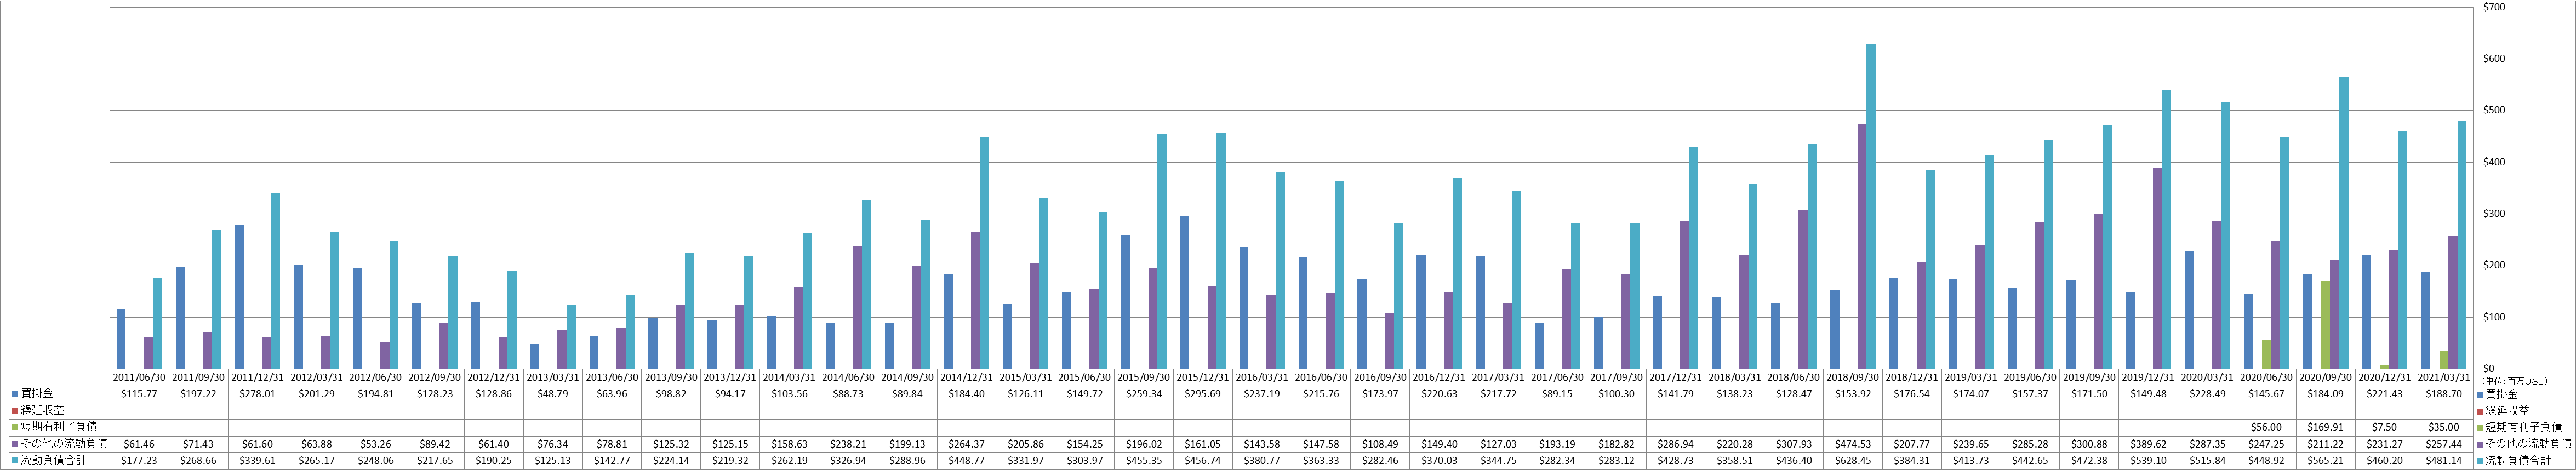This screenshot has width=2576, height=470.
Task: Click the cyan total bar for 2014/12/31
Action: tap(985, 253)
